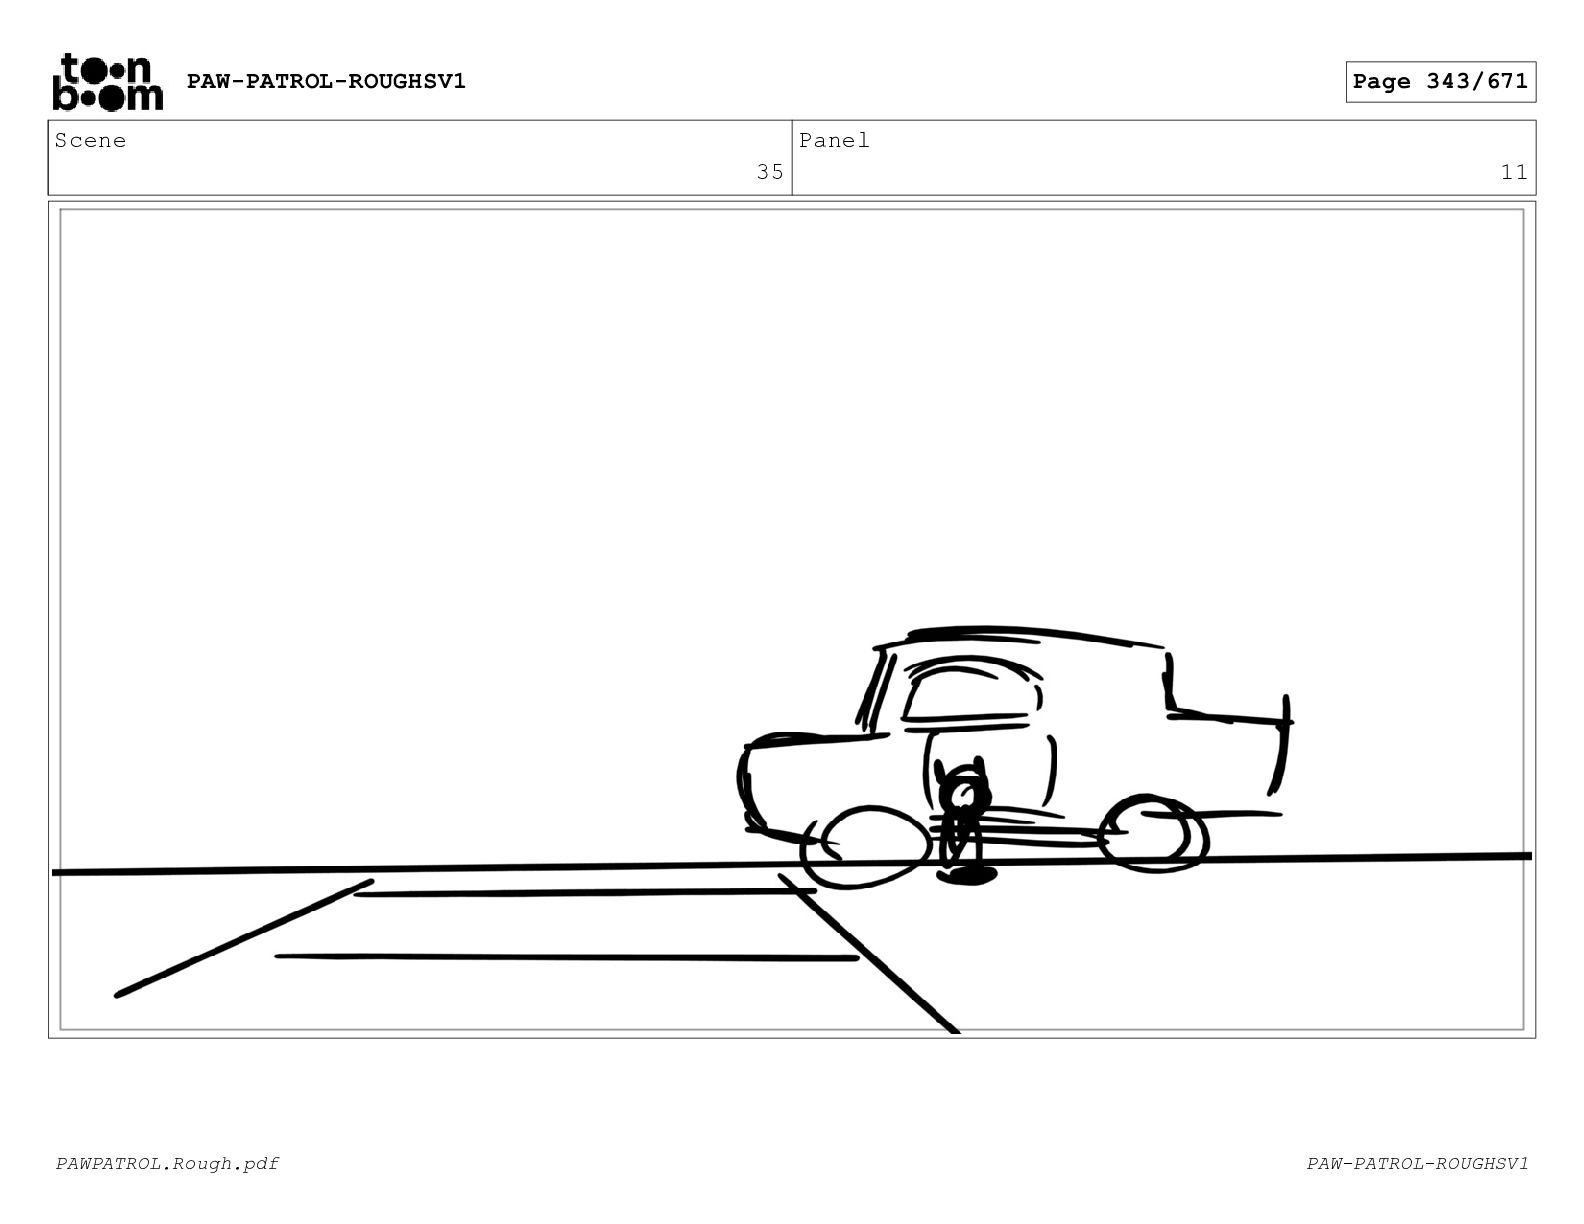The height and width of the screenshot is (1224, 1584).
Task: Click scene number 35
Action: click(x=770, y=172)
